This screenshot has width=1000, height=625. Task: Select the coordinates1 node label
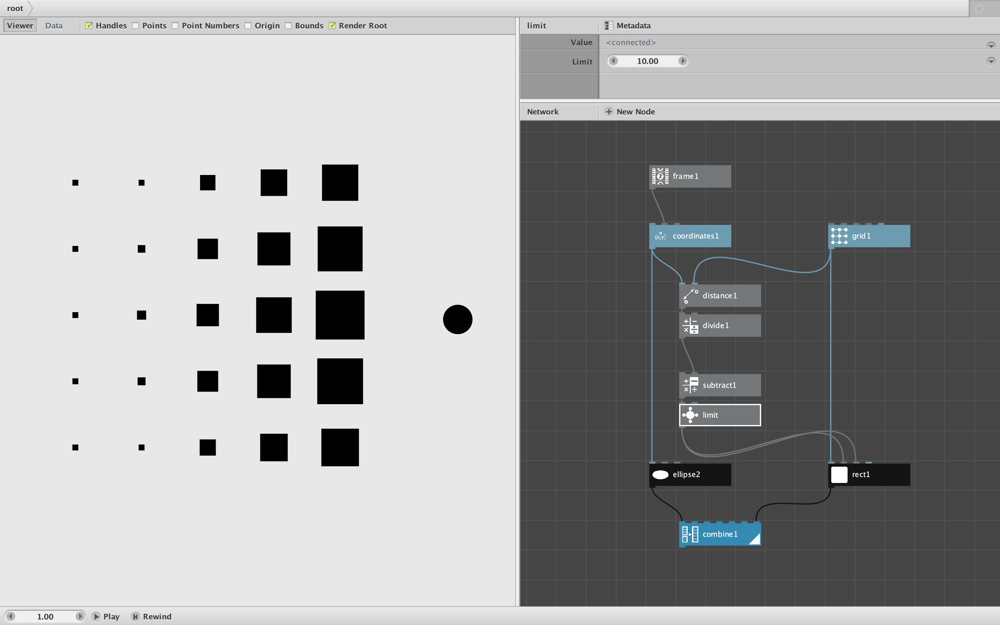pyautogui.click(x=695, y=236)
